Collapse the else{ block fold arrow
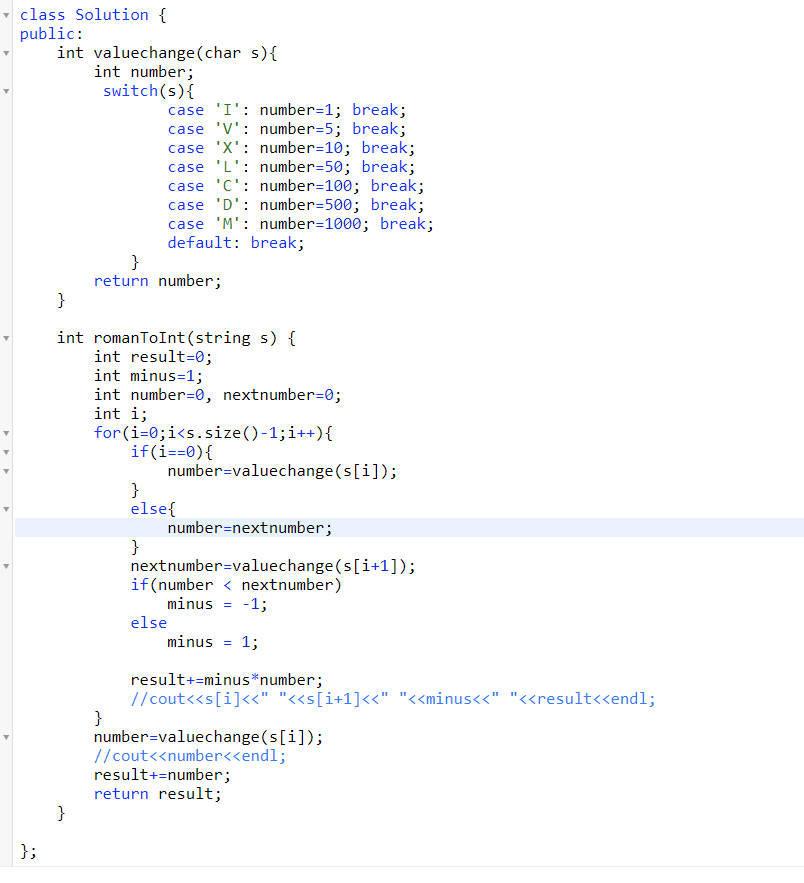The width and height of the screenshot is (804, 883). 6,510
